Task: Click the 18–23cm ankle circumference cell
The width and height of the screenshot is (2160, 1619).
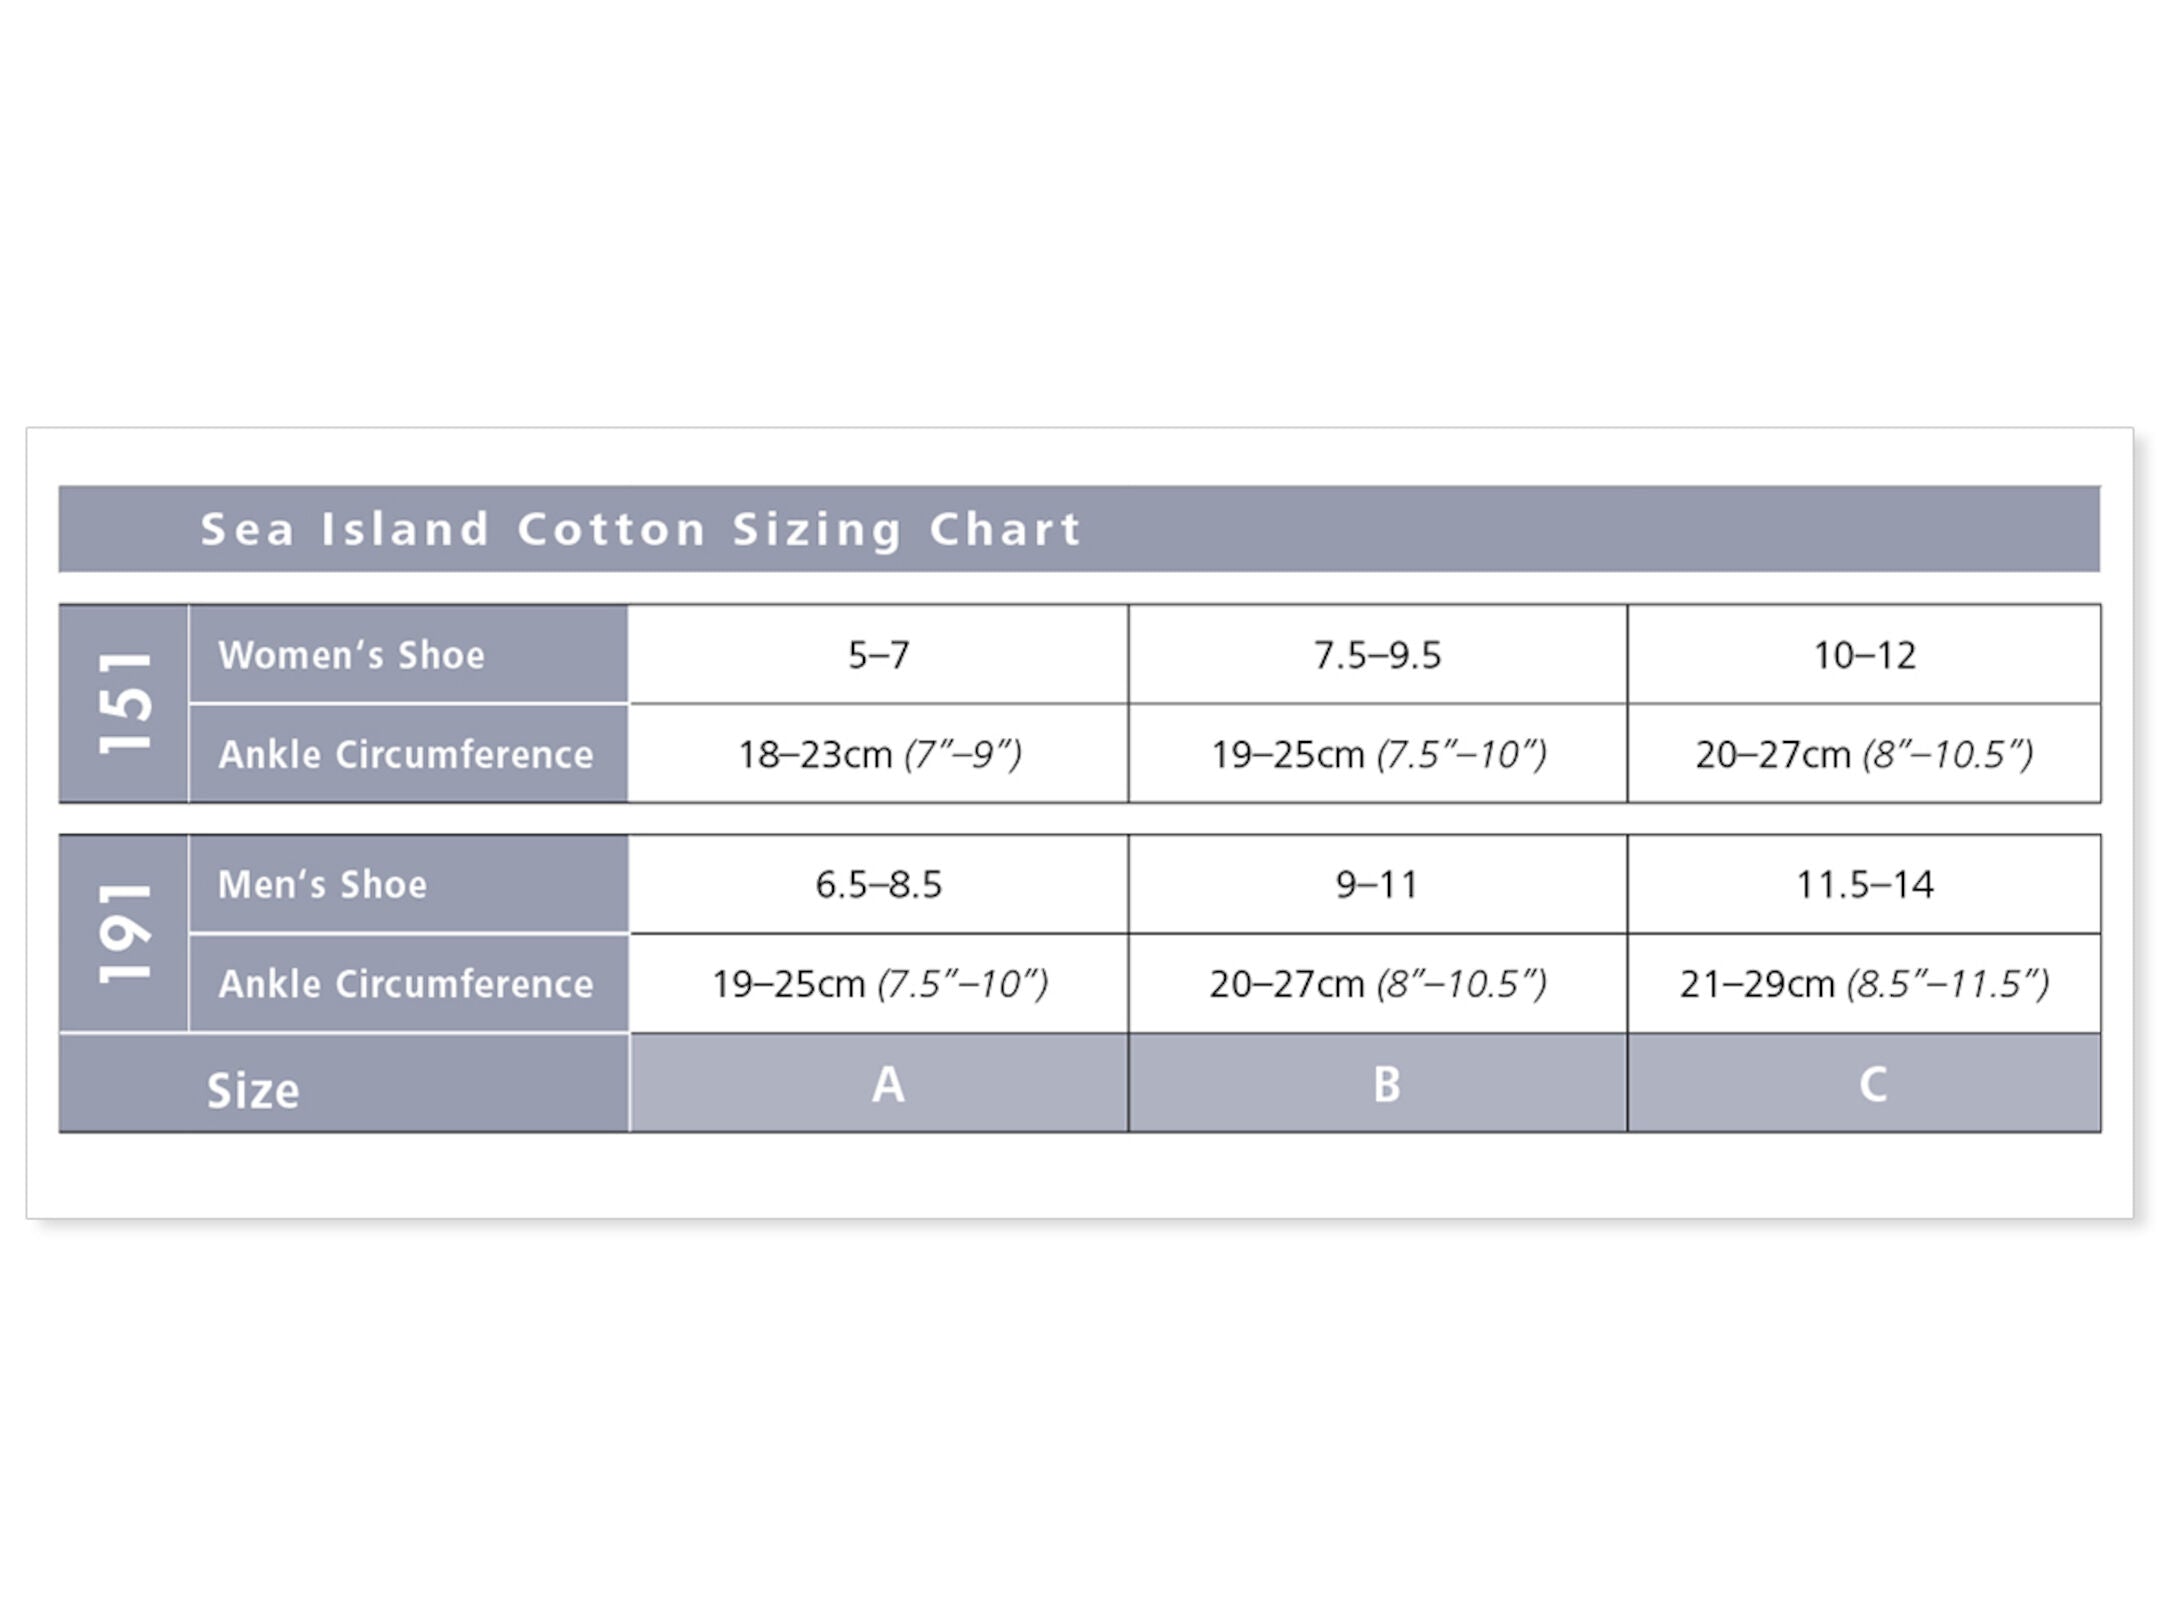Action: [x=878, y=754]
